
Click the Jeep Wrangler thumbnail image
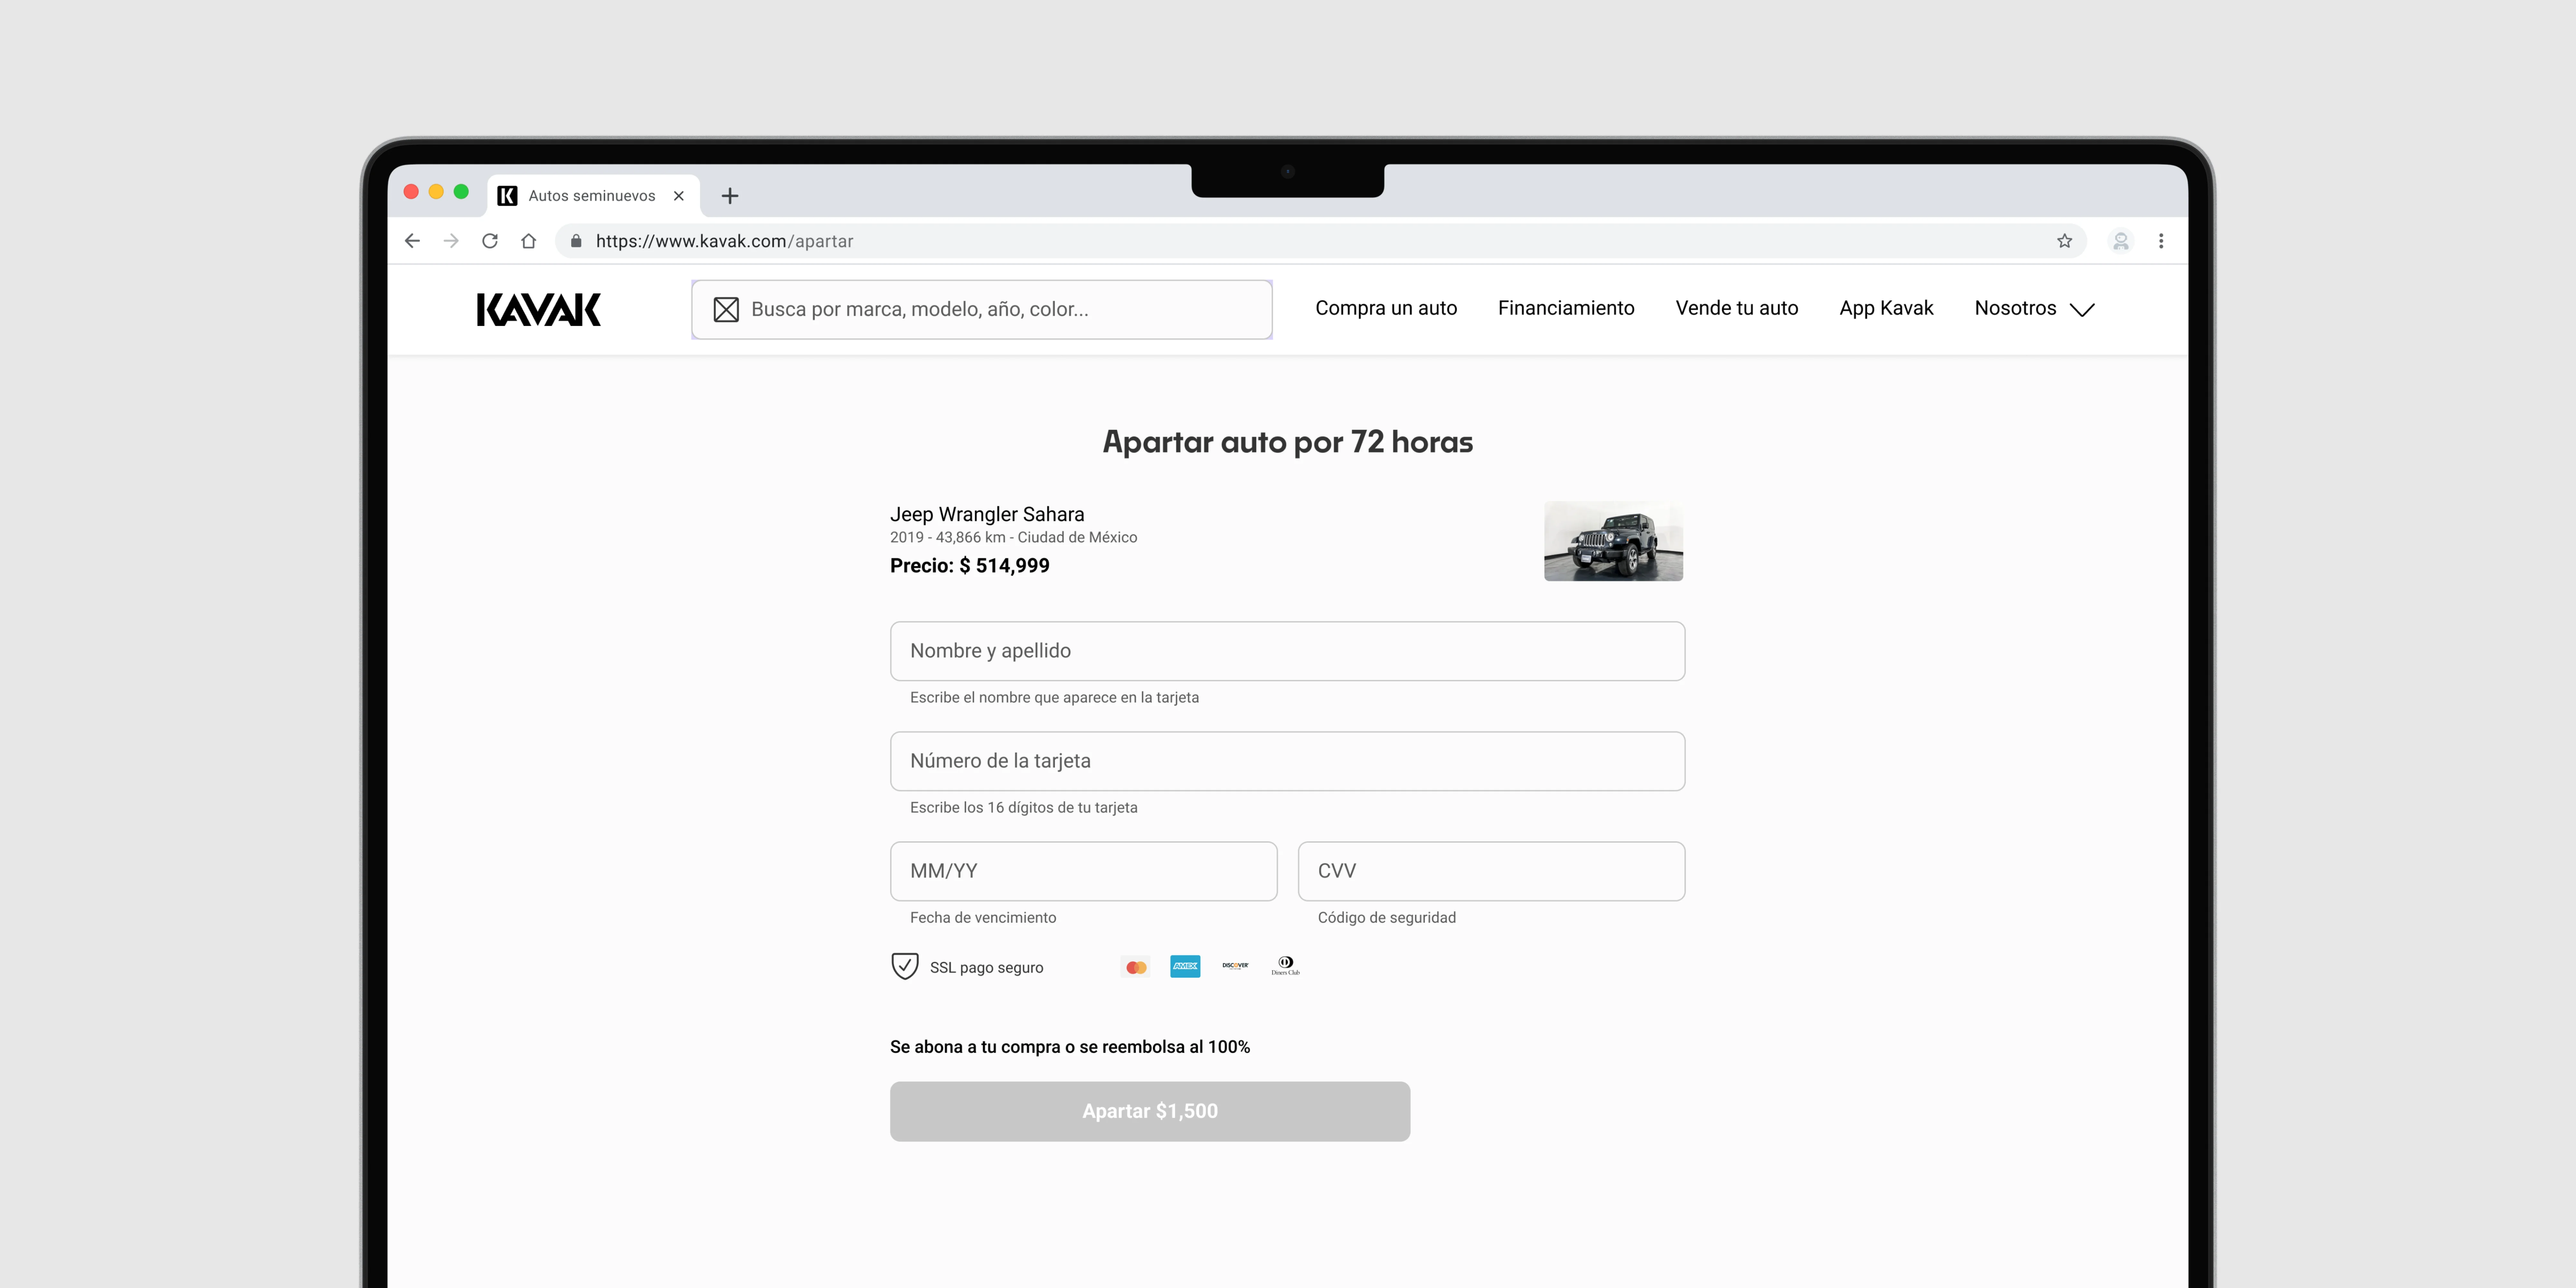click(x=1613, y=541)
